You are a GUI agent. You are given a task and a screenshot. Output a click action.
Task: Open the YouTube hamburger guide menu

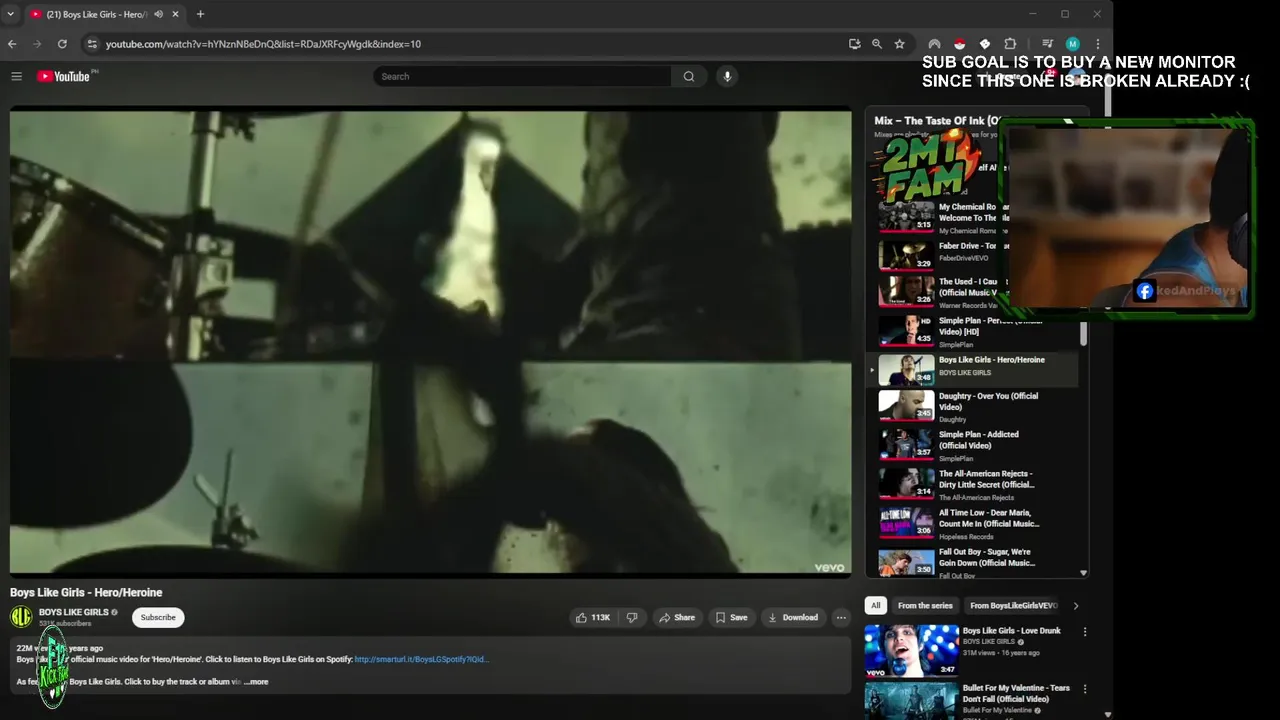16,76
